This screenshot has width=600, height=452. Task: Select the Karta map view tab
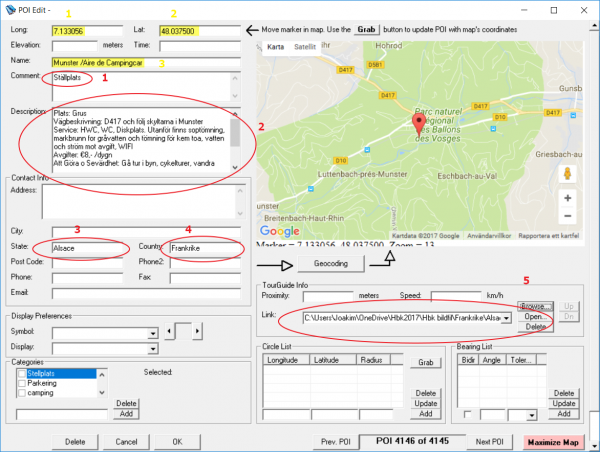[x=275, y=45]
